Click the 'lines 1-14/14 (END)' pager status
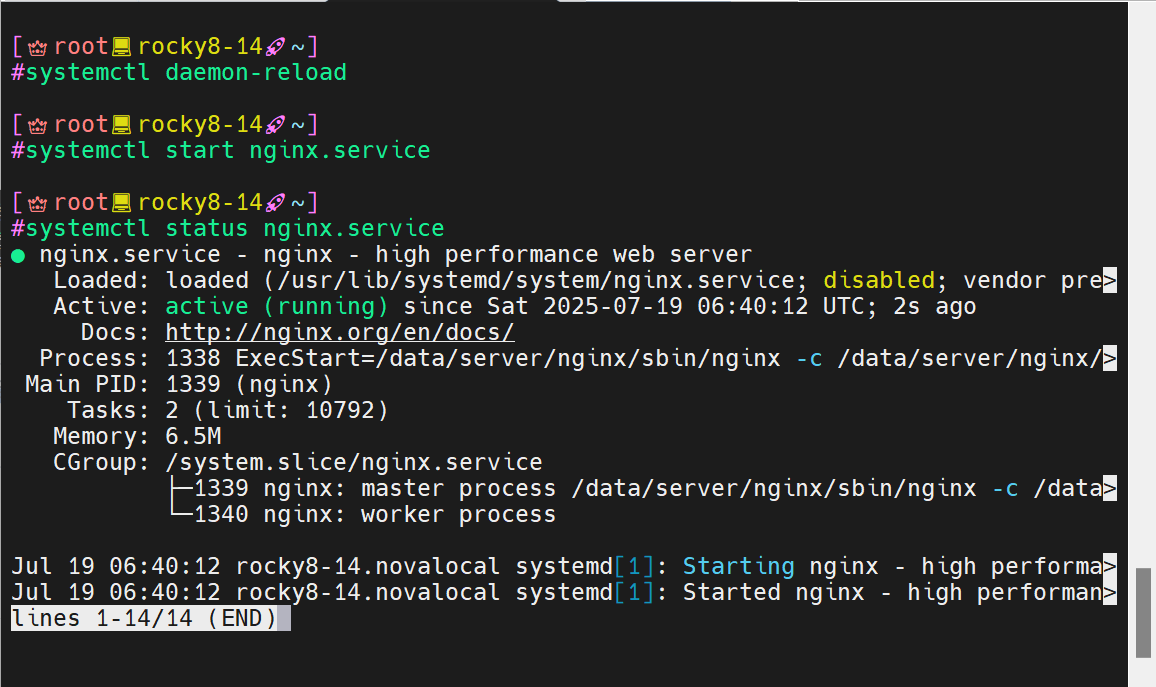 point(144,618)
